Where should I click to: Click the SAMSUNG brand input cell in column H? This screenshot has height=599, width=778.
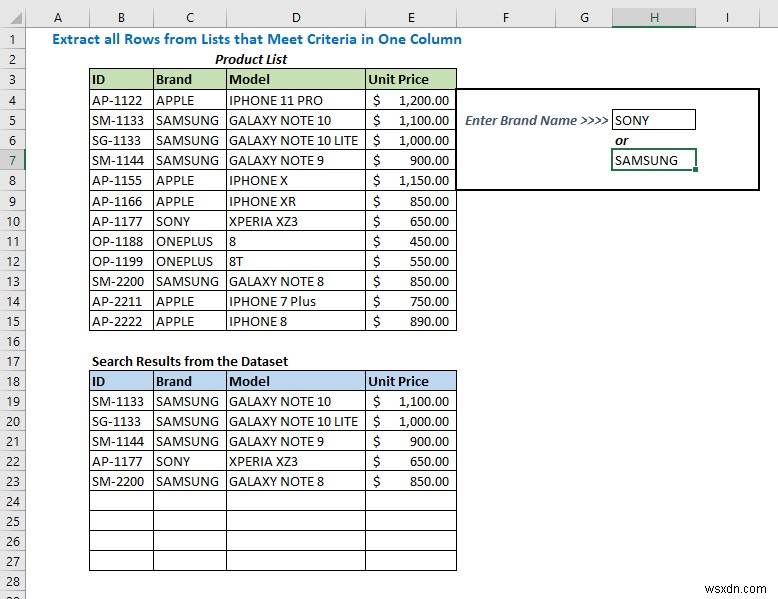click(654, 160)
